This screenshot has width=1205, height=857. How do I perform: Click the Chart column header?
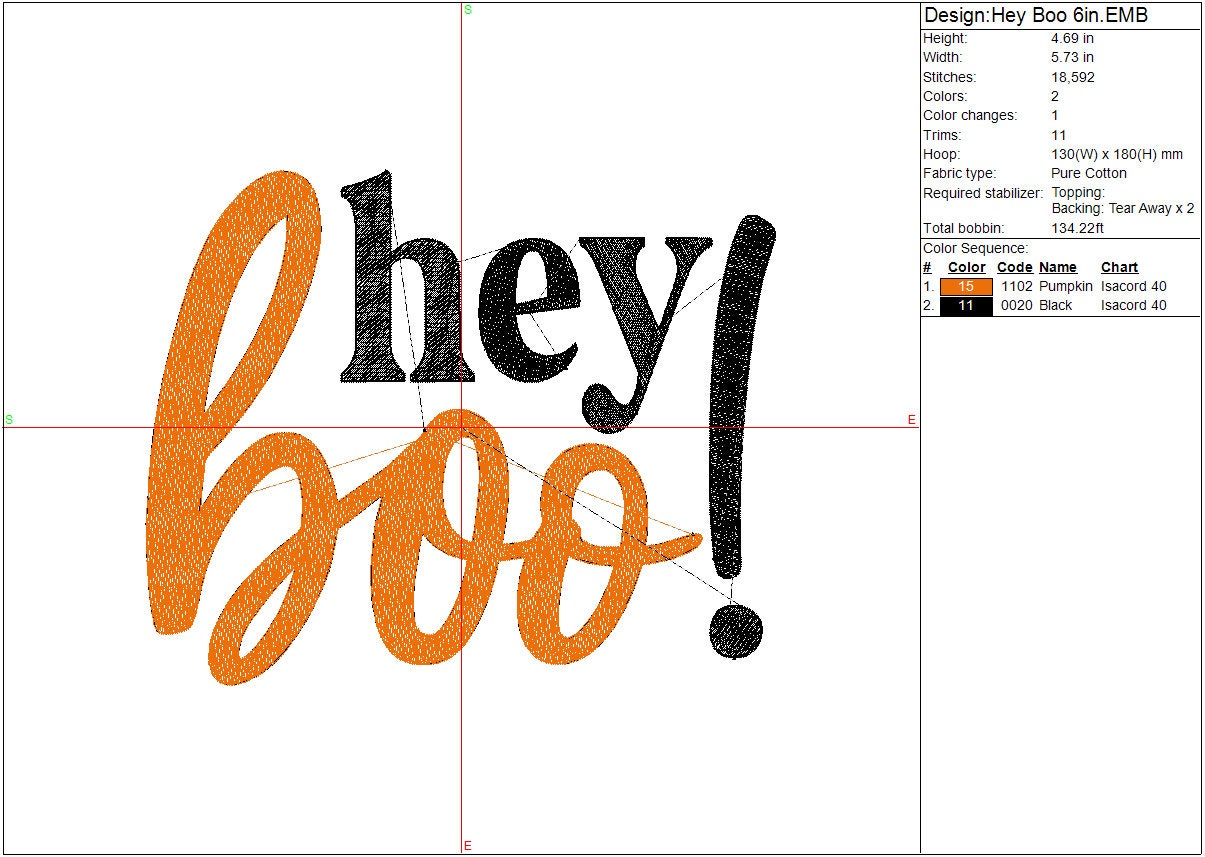1119,267
